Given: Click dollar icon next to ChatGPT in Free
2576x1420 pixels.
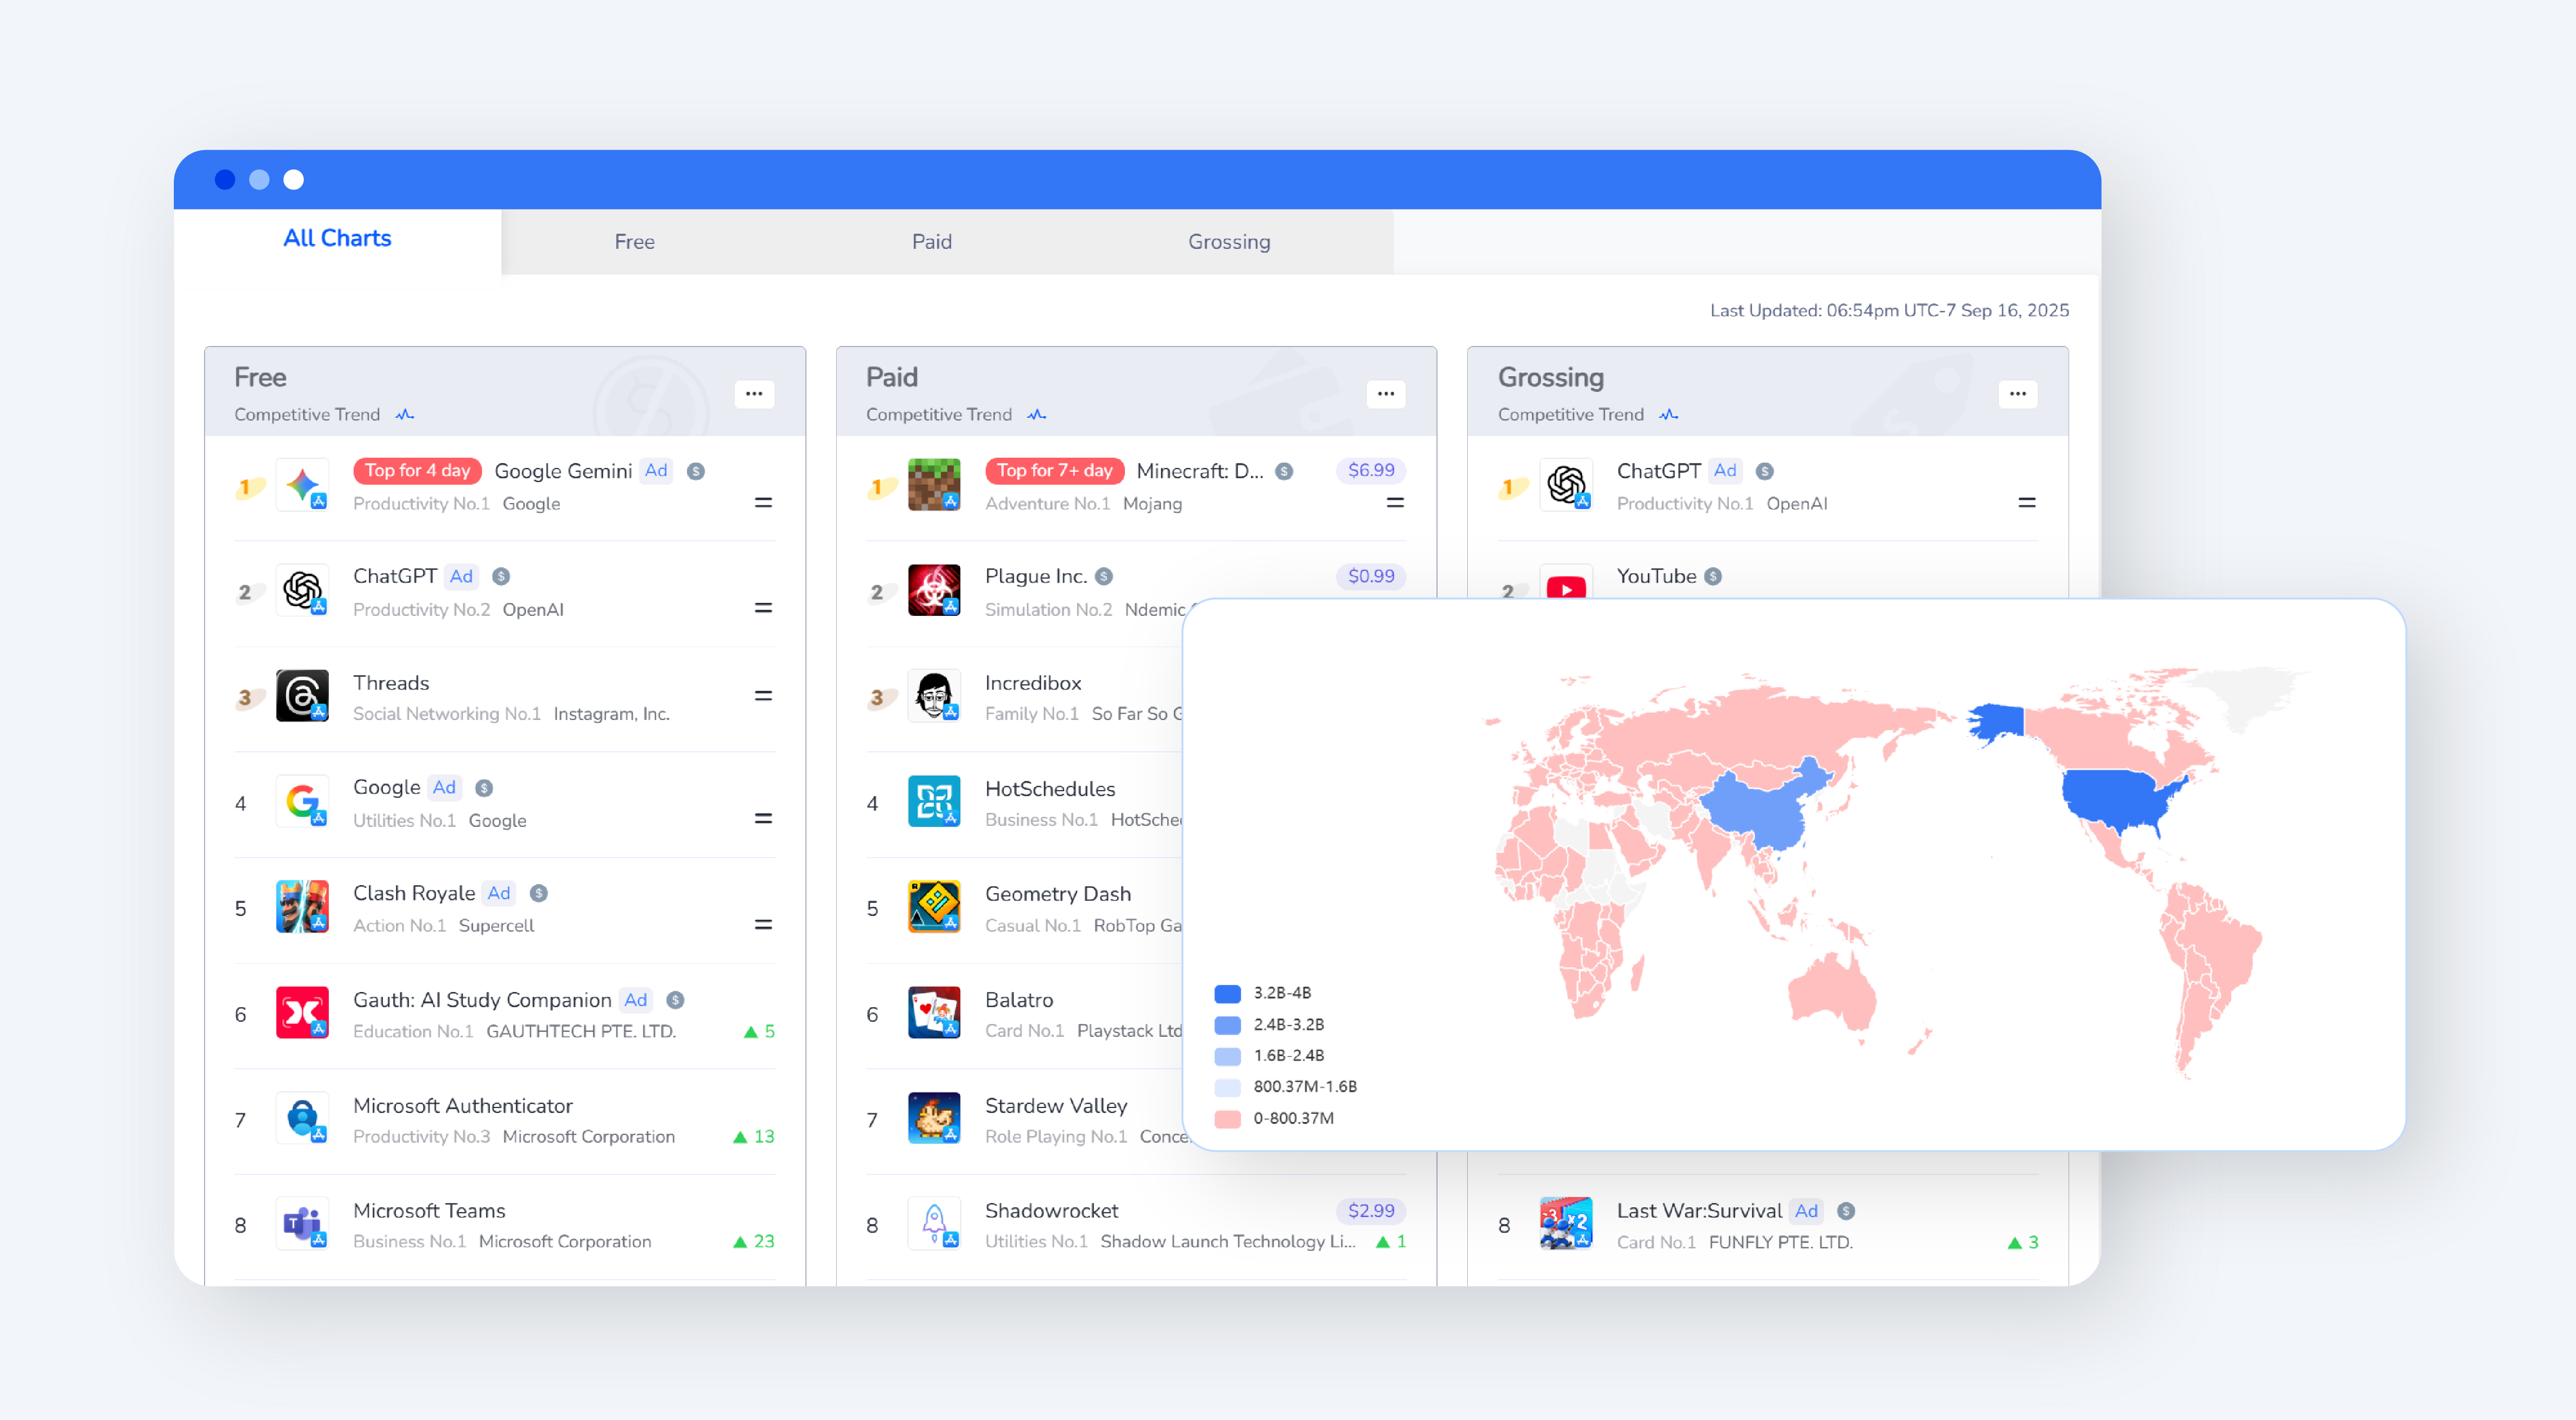Looking at the screenshot, I should pyautogui.click(x=502, y=577).
